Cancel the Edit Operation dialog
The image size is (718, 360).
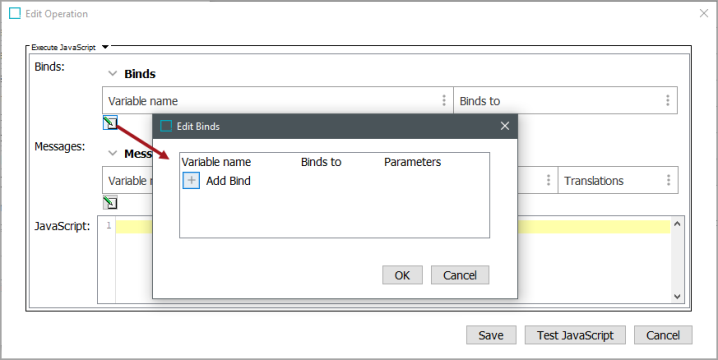tap(663, 335)
